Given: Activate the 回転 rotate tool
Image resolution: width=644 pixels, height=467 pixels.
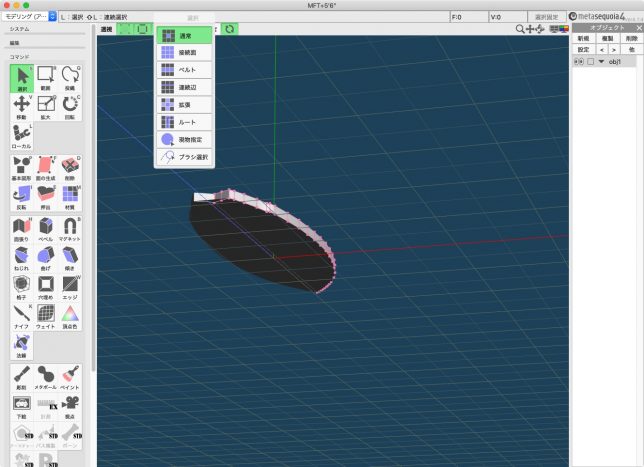Looking at the screenshot, I should click(x=70, y=107).
